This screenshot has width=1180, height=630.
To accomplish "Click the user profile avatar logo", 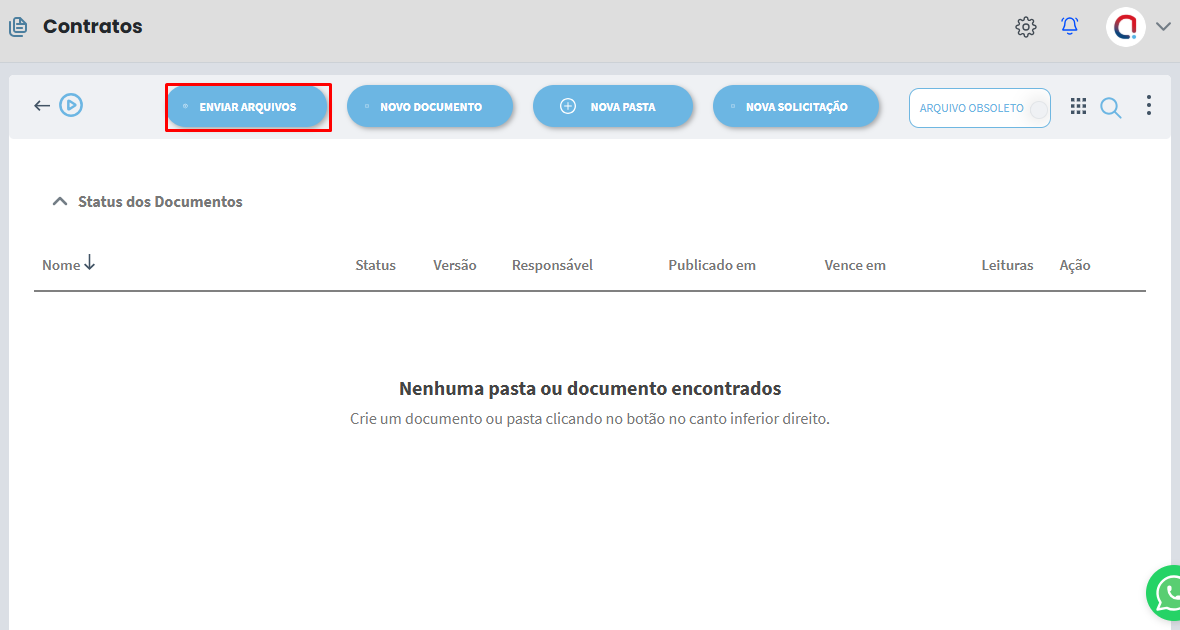I will [1125, 27].
